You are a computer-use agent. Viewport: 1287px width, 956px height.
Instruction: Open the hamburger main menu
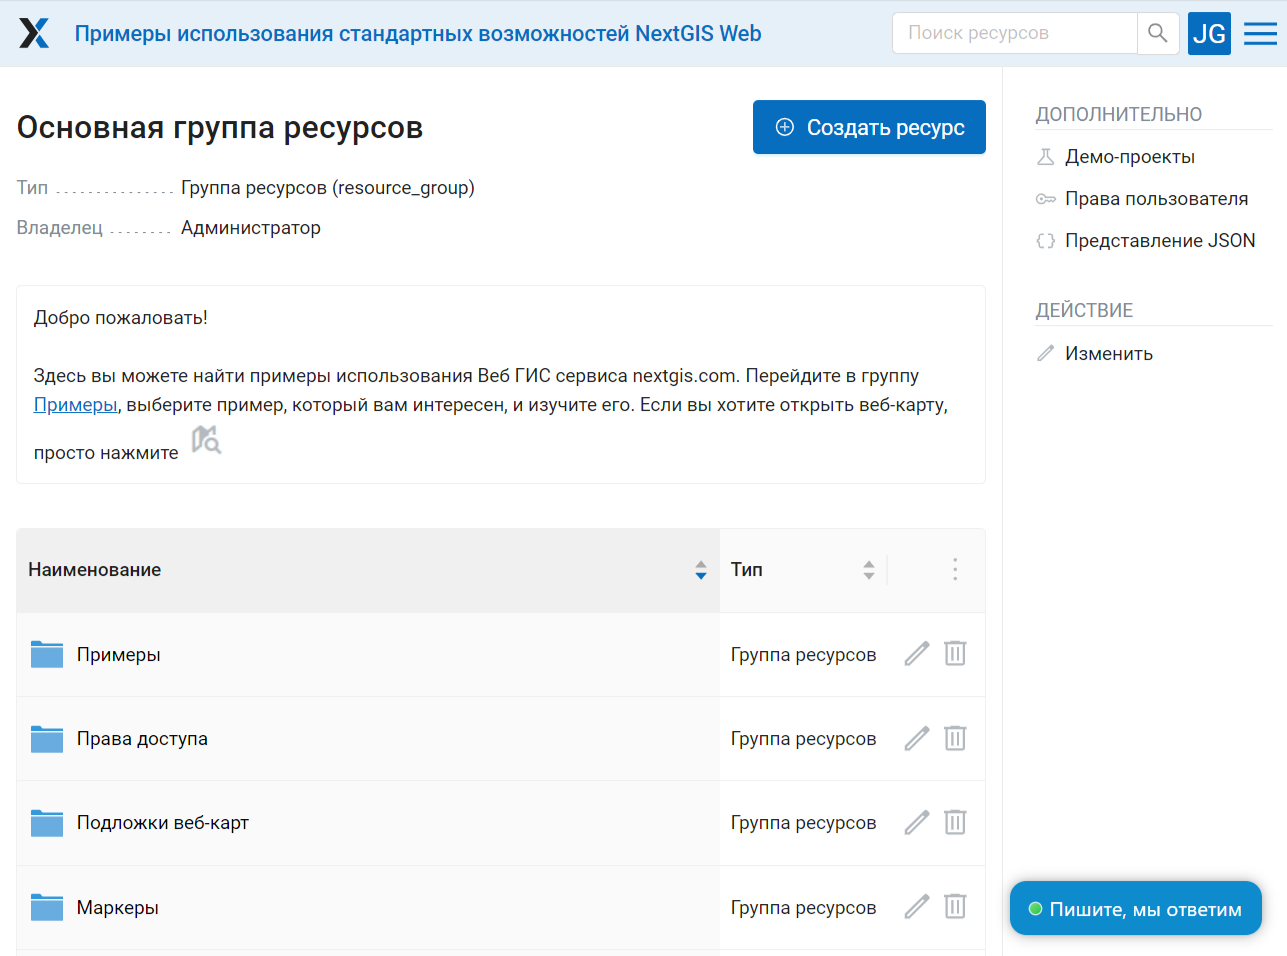click(1260, 34)
